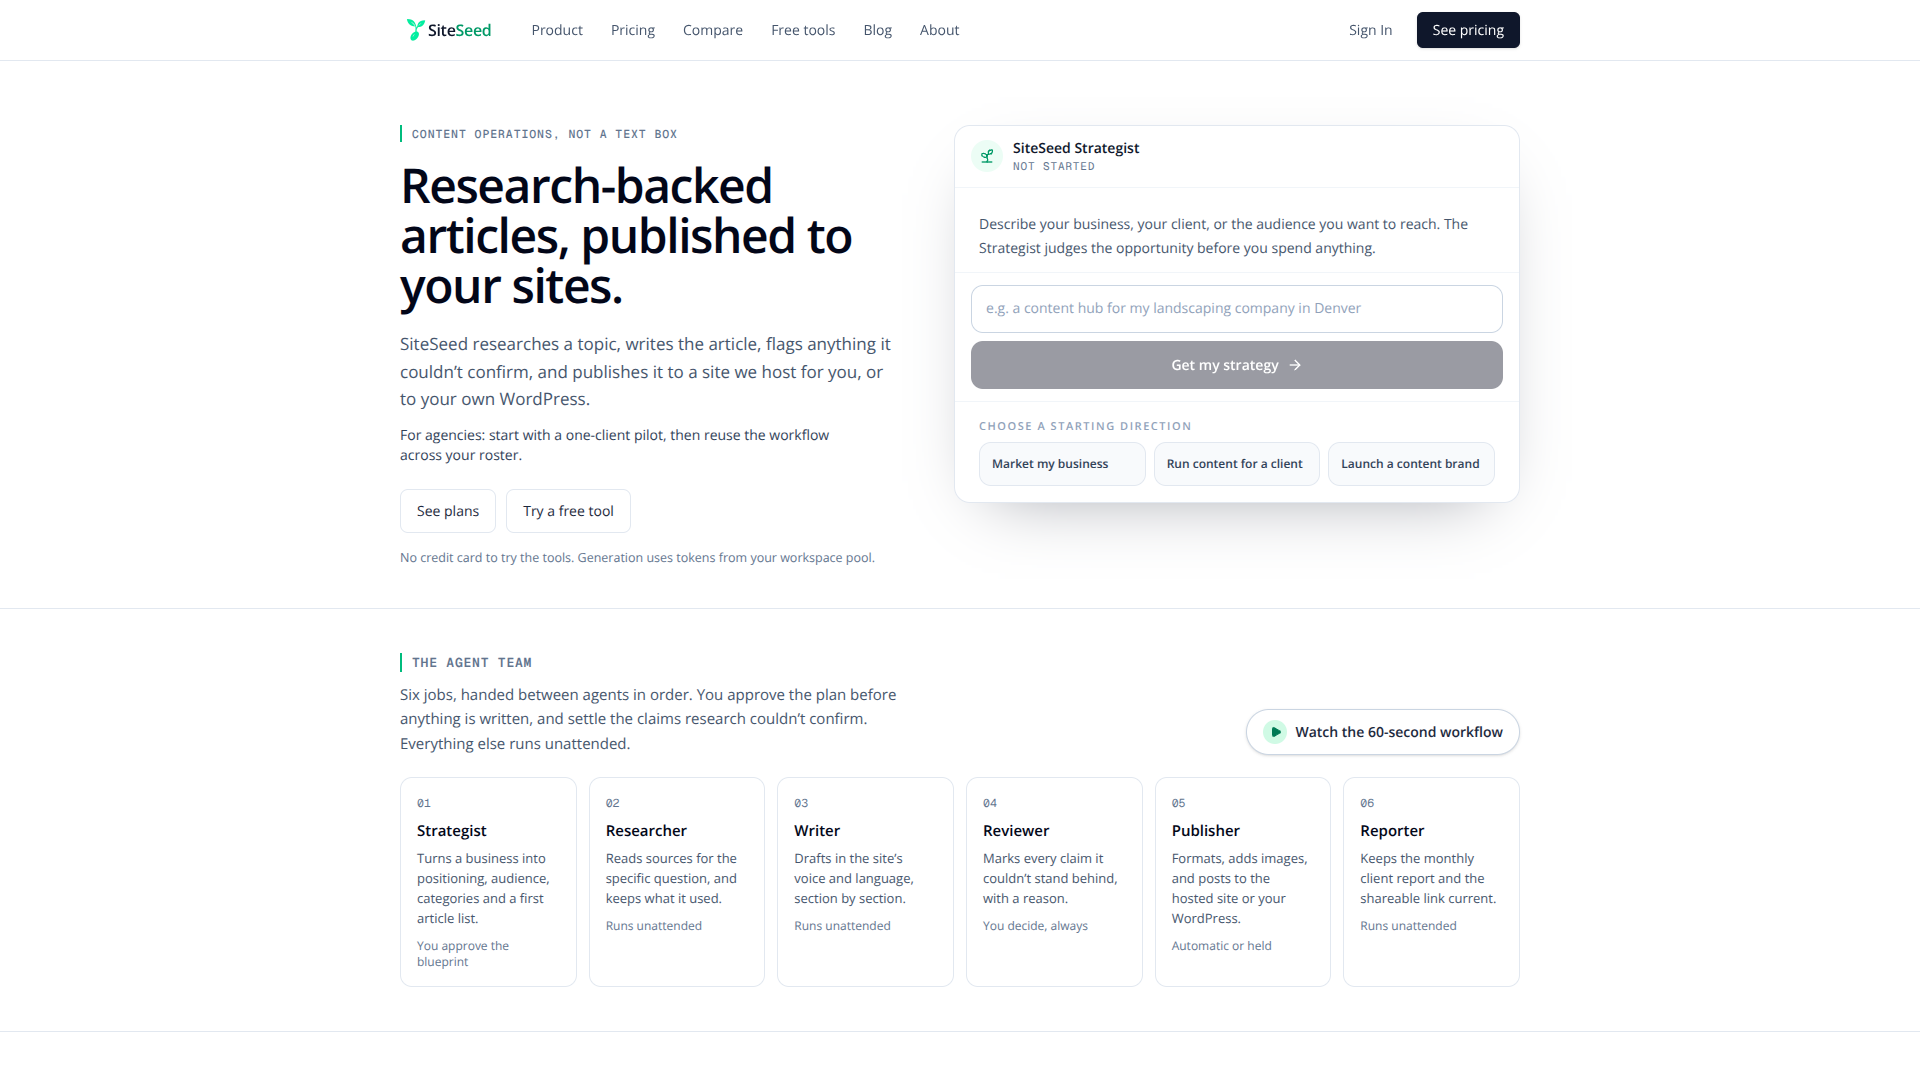Click the SiteSeed logo
Screen dimensions: 1920x1080
pyautogui.click(x=448, y=30)
